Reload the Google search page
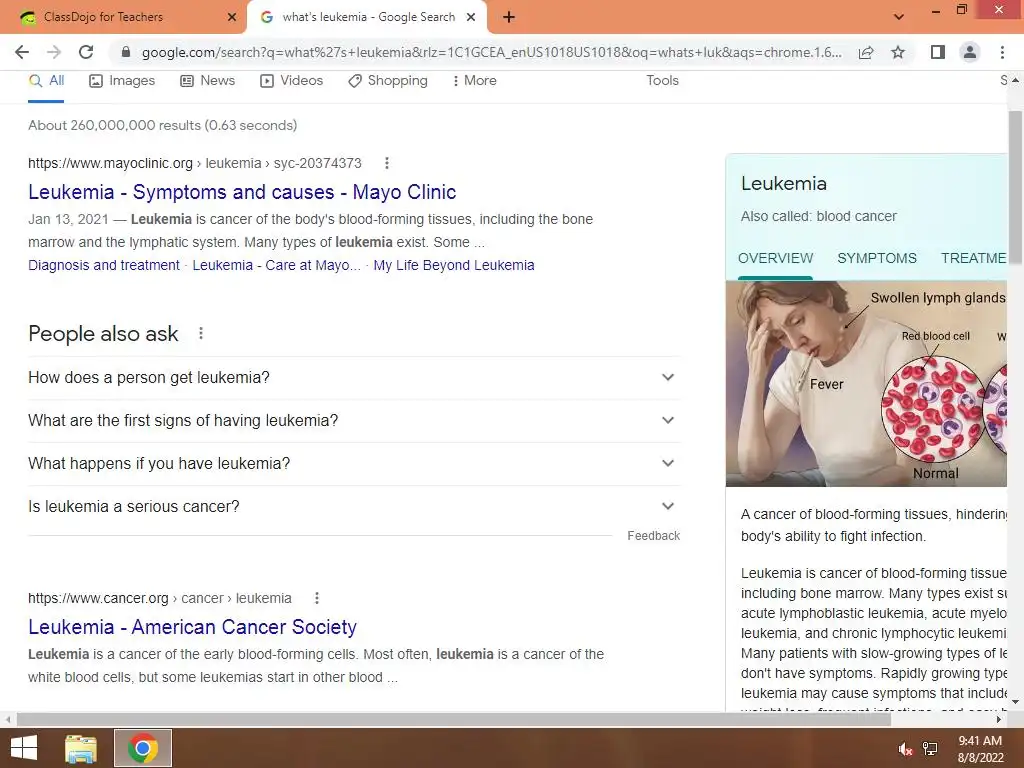1024x768 pixels. [86, 52]
